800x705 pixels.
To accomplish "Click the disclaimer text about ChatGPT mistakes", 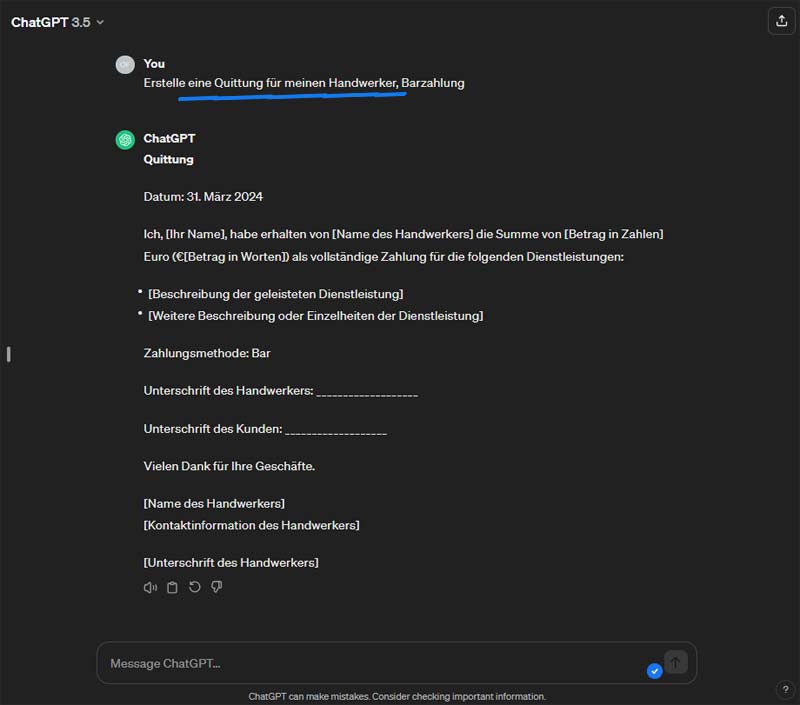I will click(397, 696).
